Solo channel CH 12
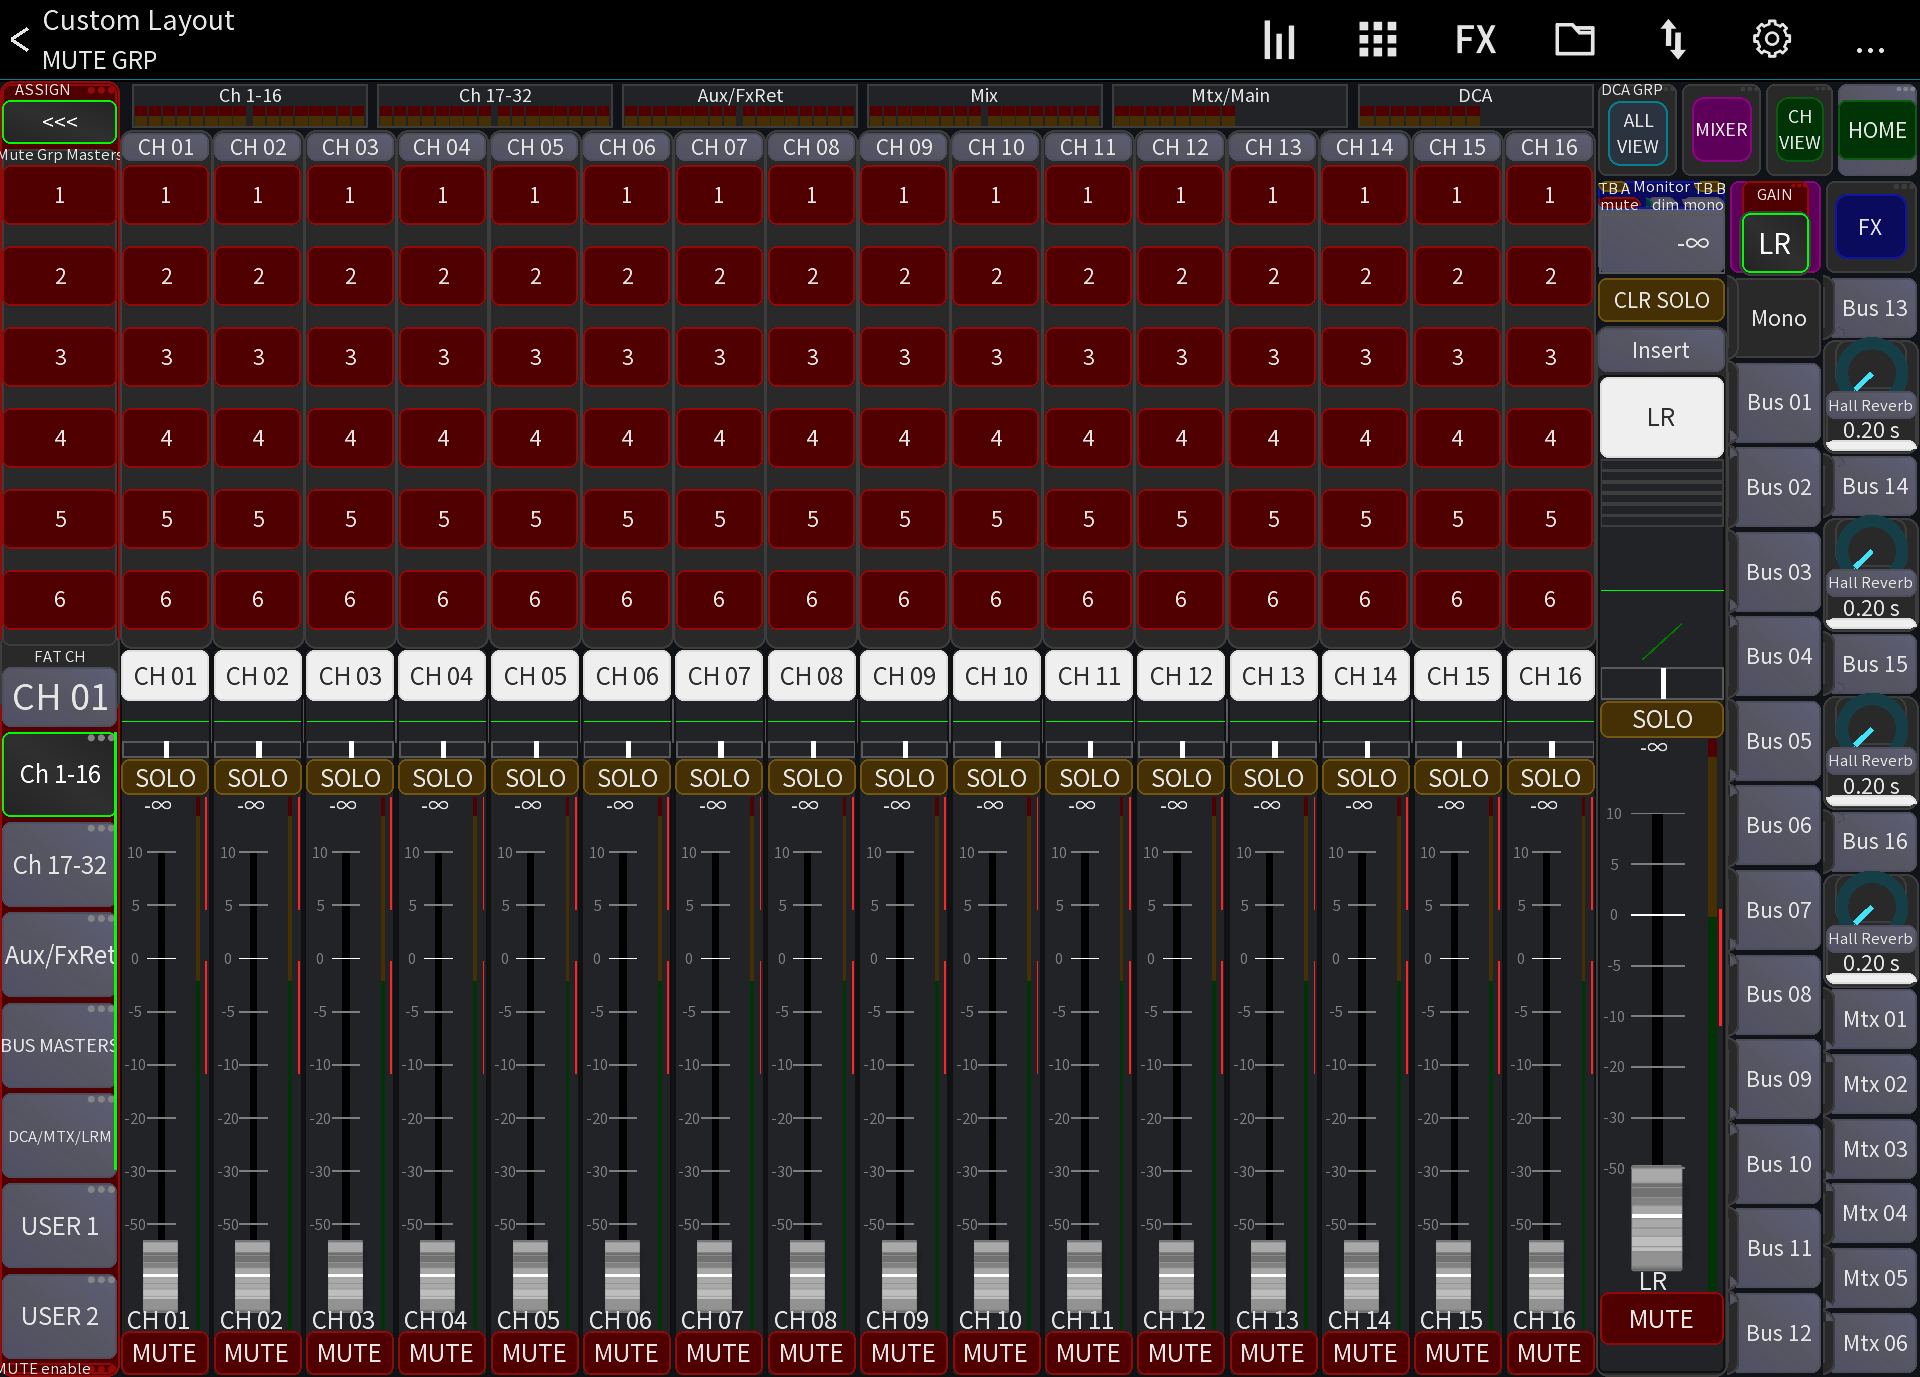This screenshot has height=1377, width=1920. point(1181,778)
